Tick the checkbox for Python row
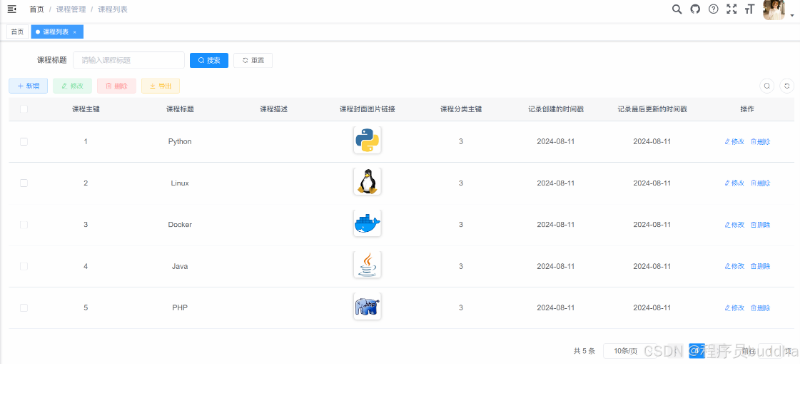This screenshot has height=407, width=800. tap(24, 141)
